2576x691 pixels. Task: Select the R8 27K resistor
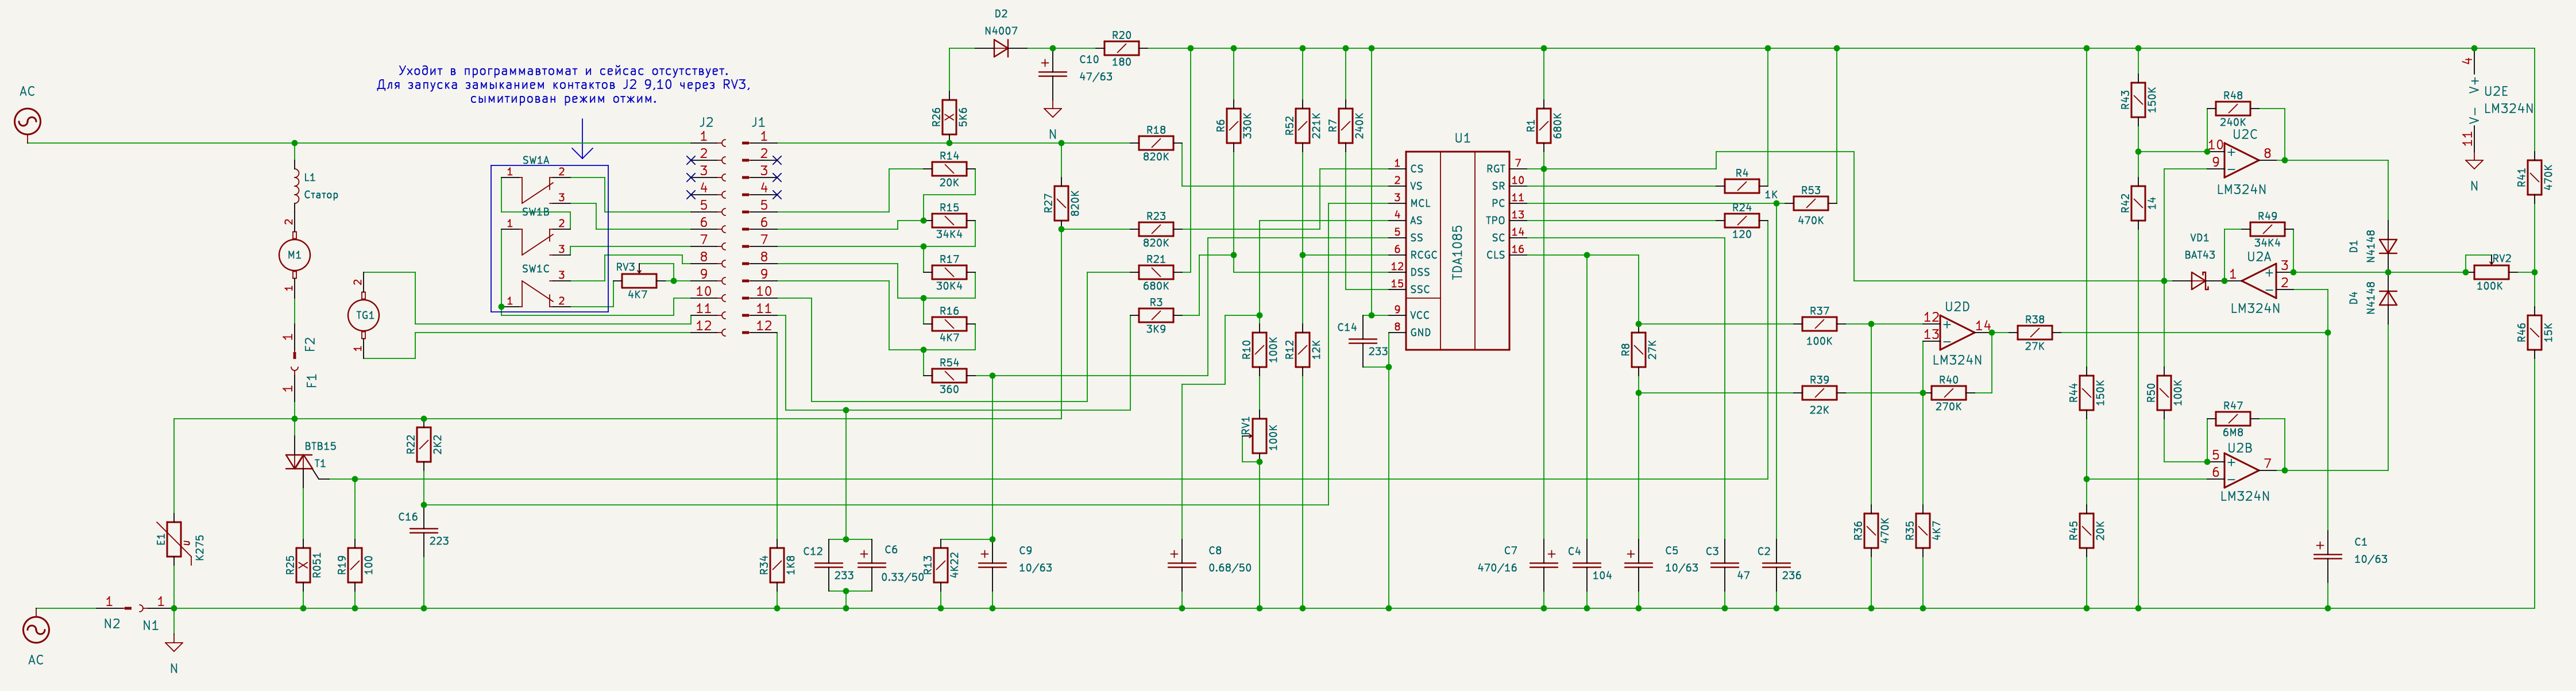click(1638, 350)
